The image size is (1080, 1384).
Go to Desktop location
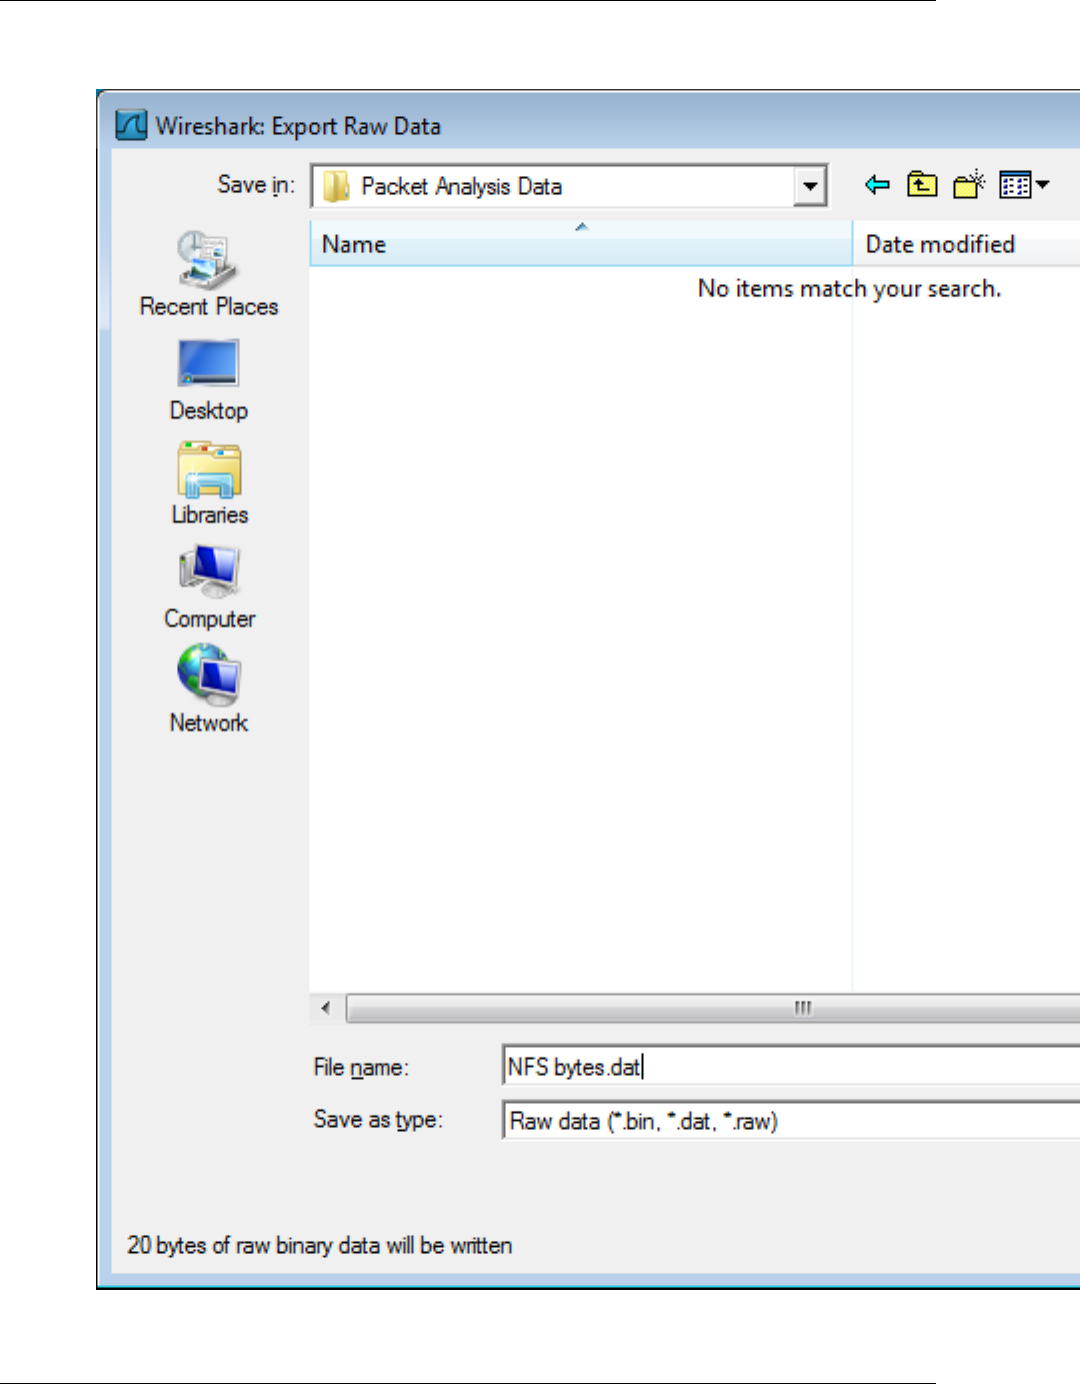tap(208, 381)
